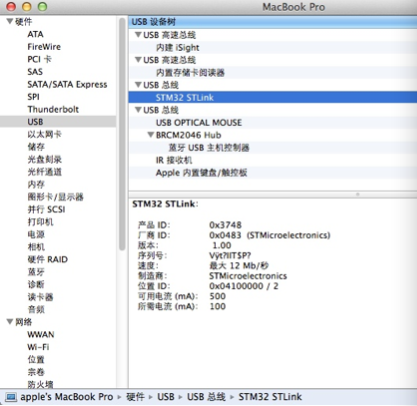The height and width of the screenshot is (406, 417).
Task: Select SAS in the sidebar
Action: coord(35,72)
